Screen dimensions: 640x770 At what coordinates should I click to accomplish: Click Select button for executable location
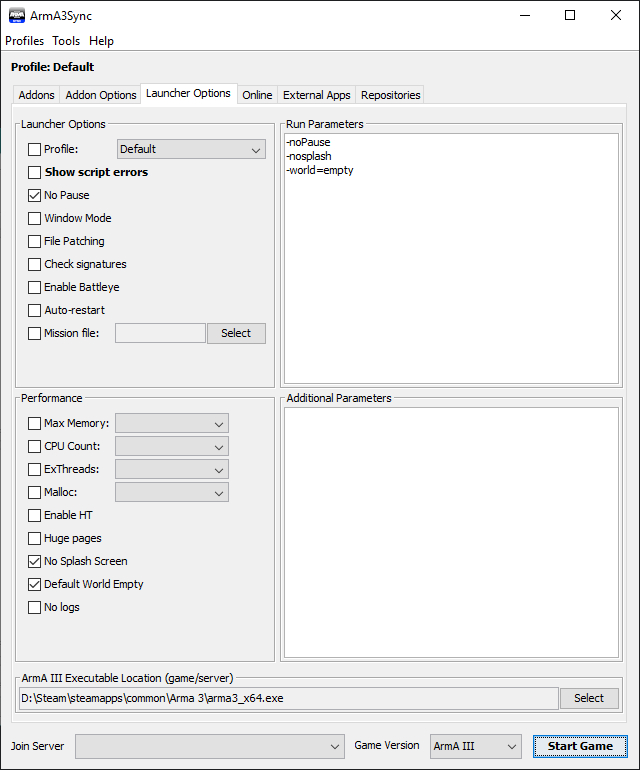point(589,698)
